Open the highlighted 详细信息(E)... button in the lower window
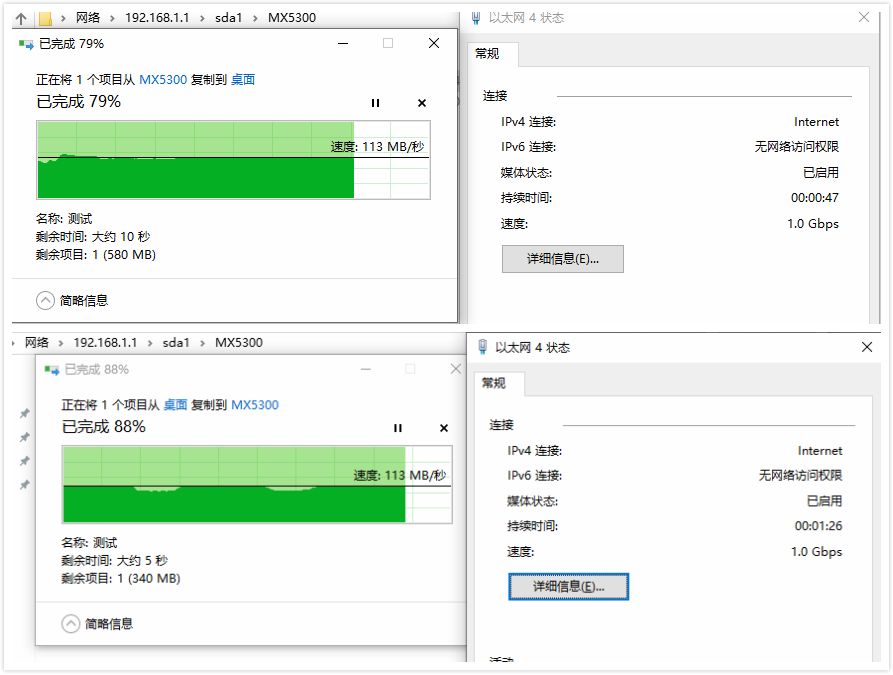The image size is (893, 675). [568, 587]
